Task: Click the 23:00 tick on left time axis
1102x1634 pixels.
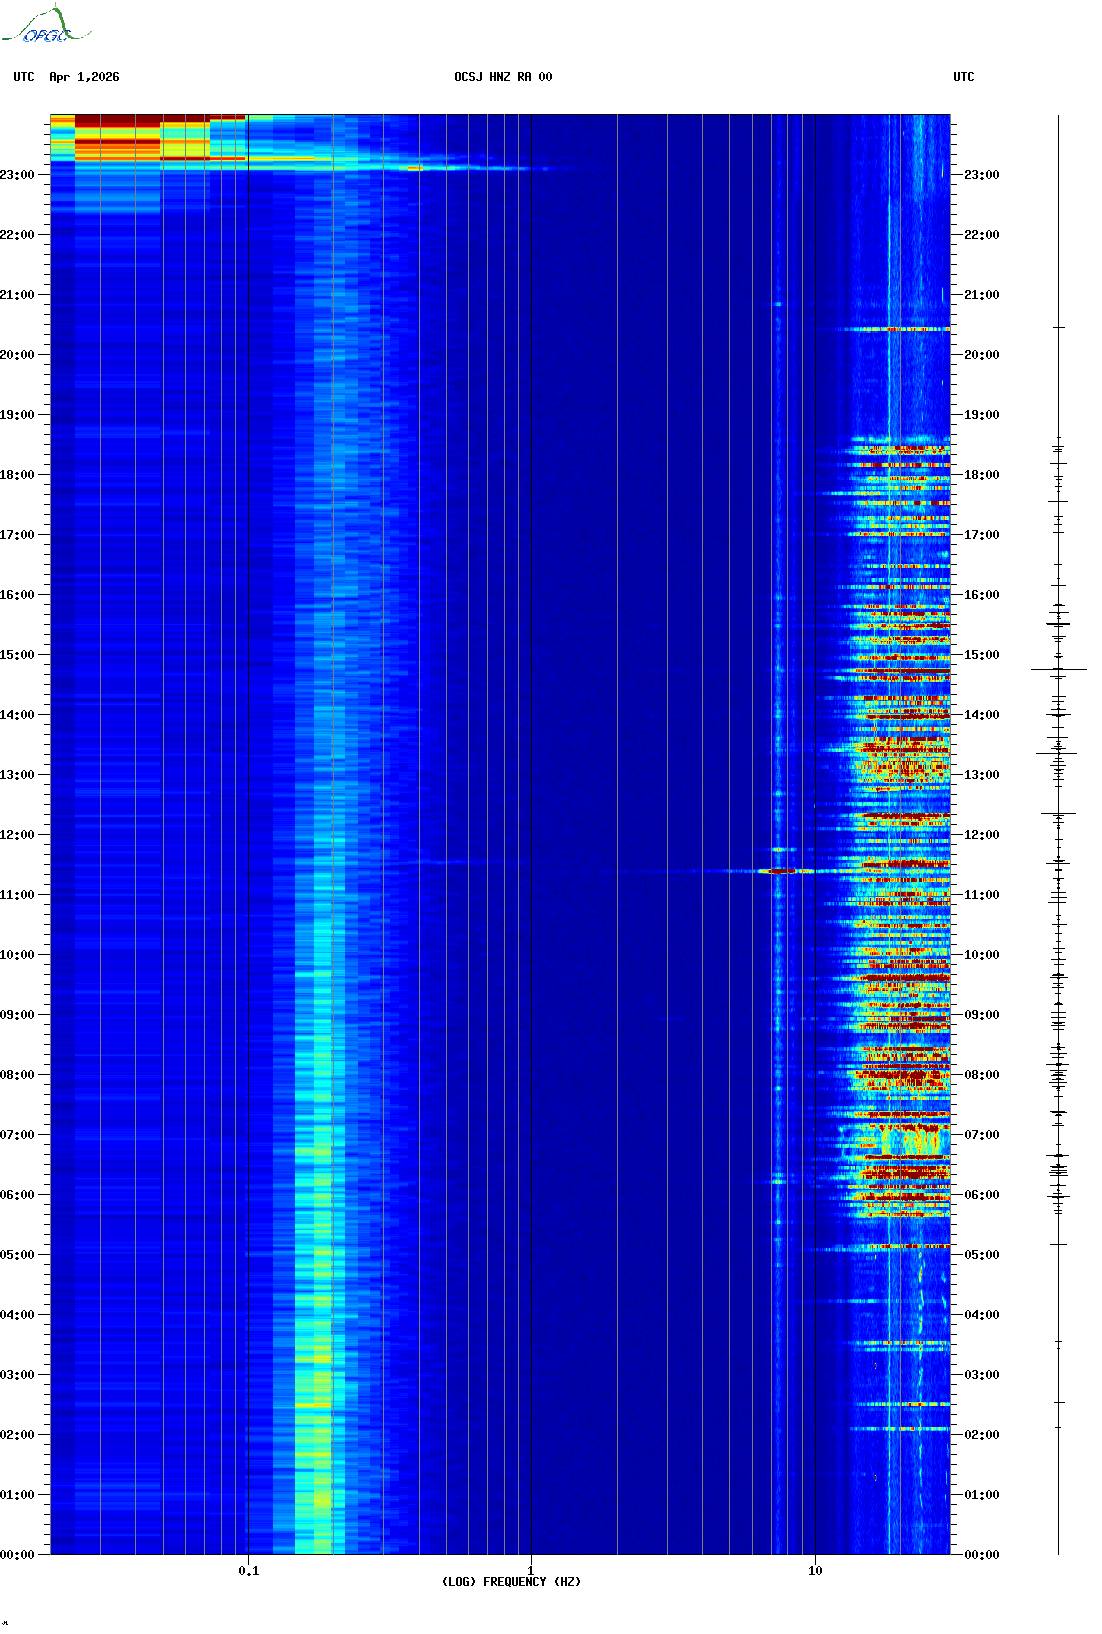Action: 18,175
